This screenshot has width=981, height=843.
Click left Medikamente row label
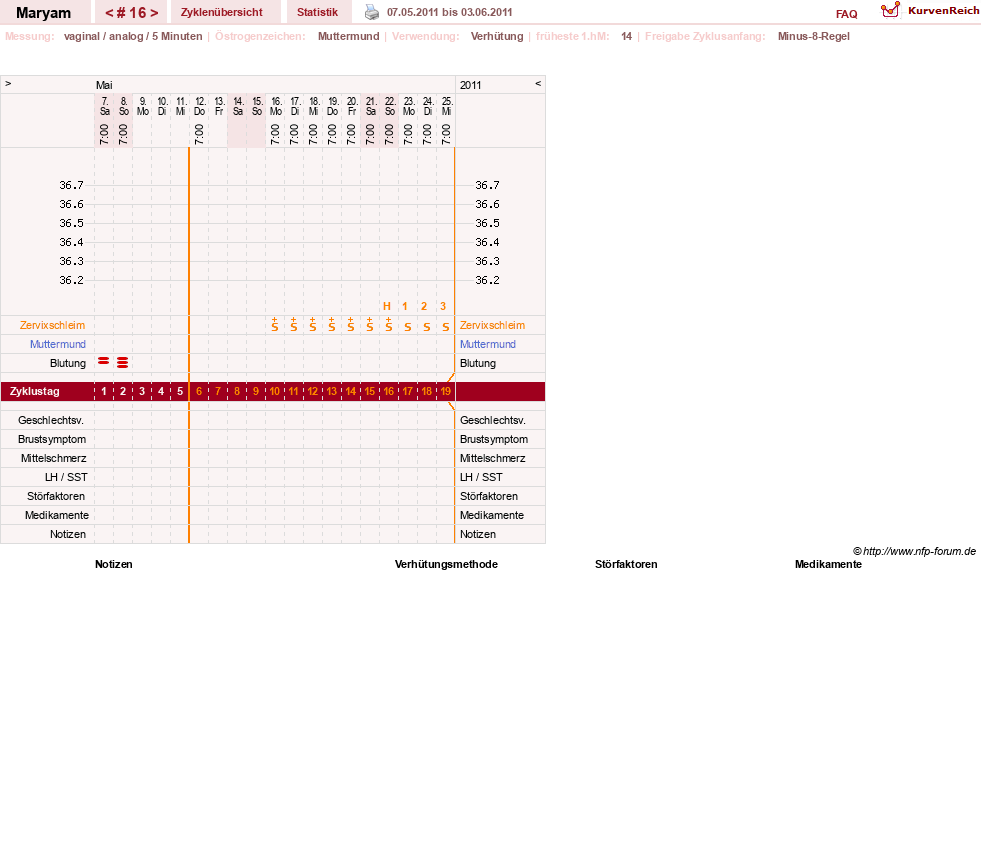tap(57, 515)
